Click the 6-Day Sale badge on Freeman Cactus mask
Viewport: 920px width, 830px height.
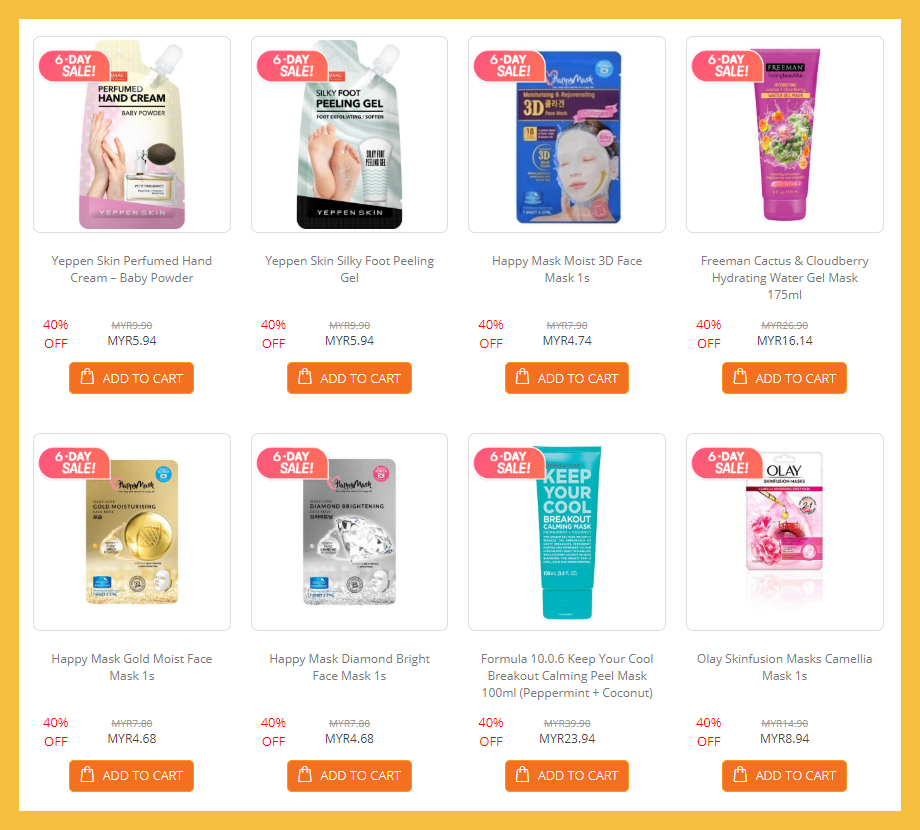click(728, 66)
